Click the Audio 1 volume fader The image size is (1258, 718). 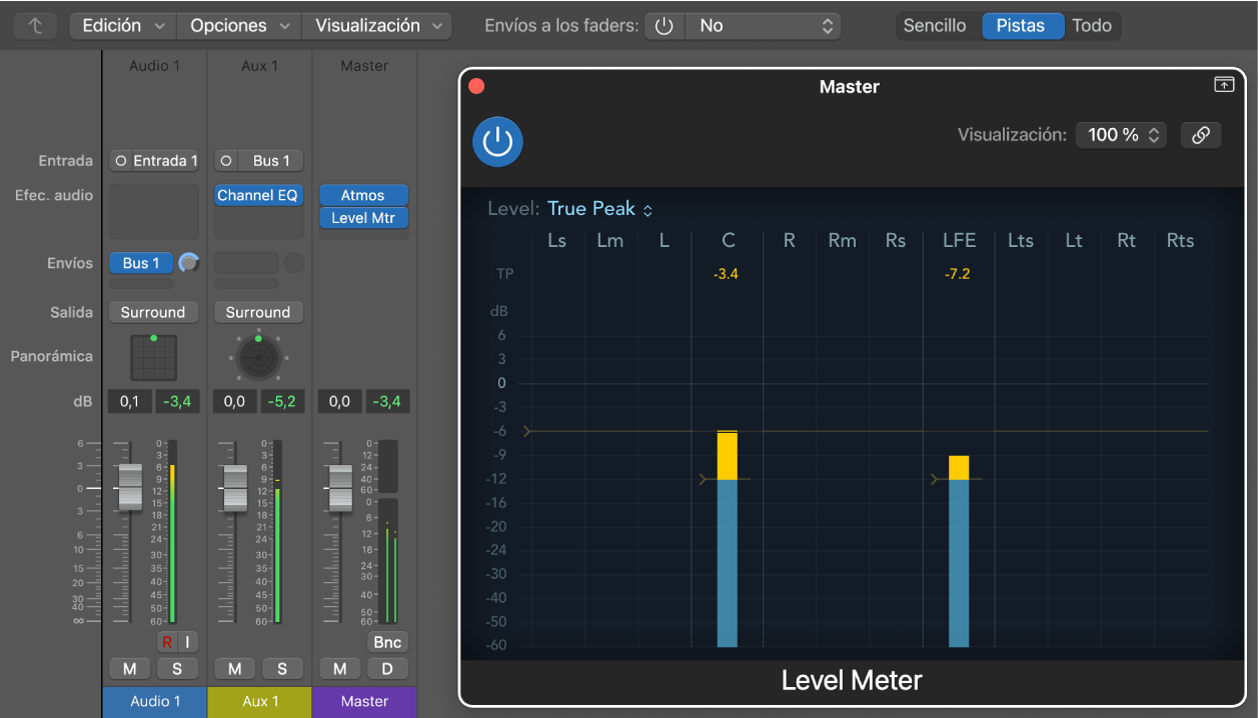[130, 488]
